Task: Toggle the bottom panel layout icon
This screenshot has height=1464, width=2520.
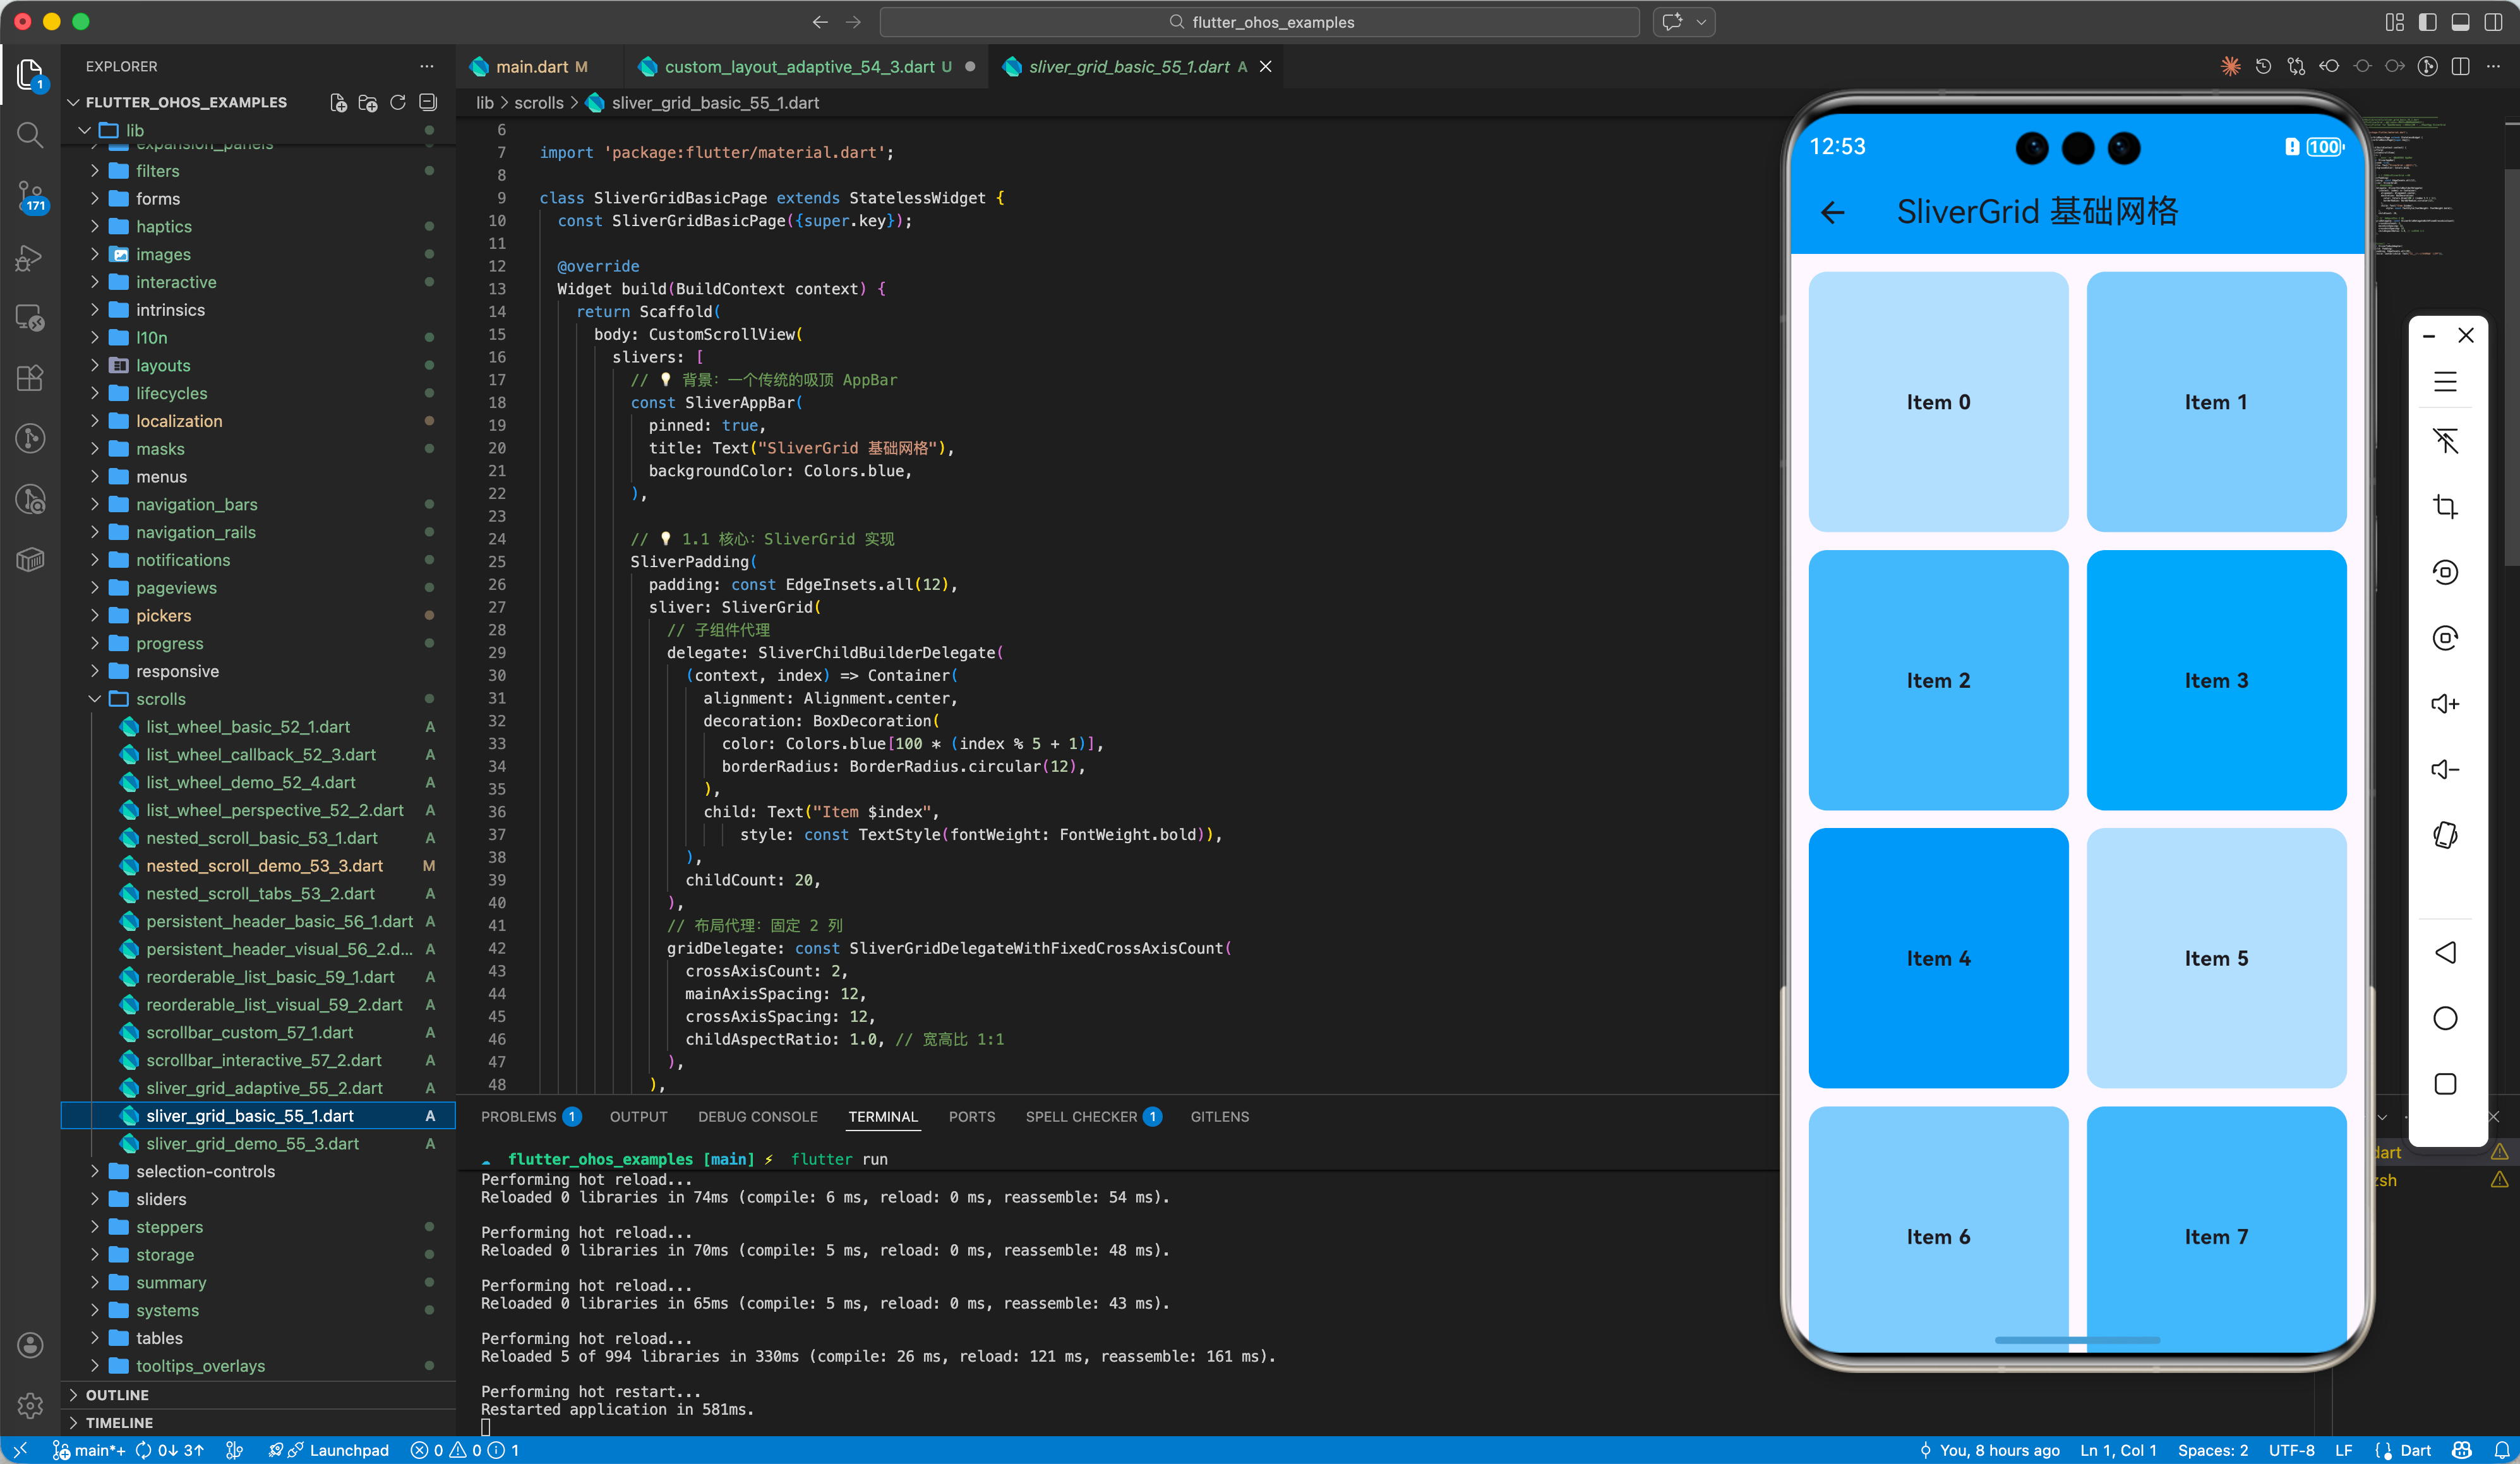Action: [x=2460, y=22]
